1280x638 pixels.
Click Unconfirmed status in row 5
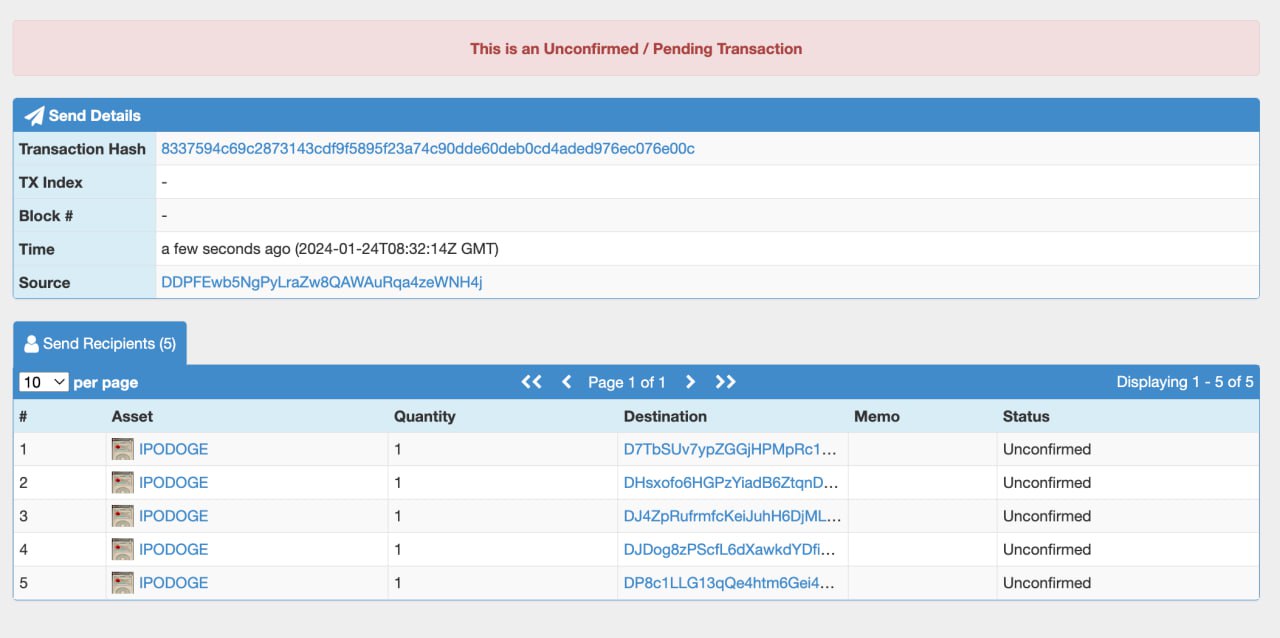click(x=1047, y=582)
